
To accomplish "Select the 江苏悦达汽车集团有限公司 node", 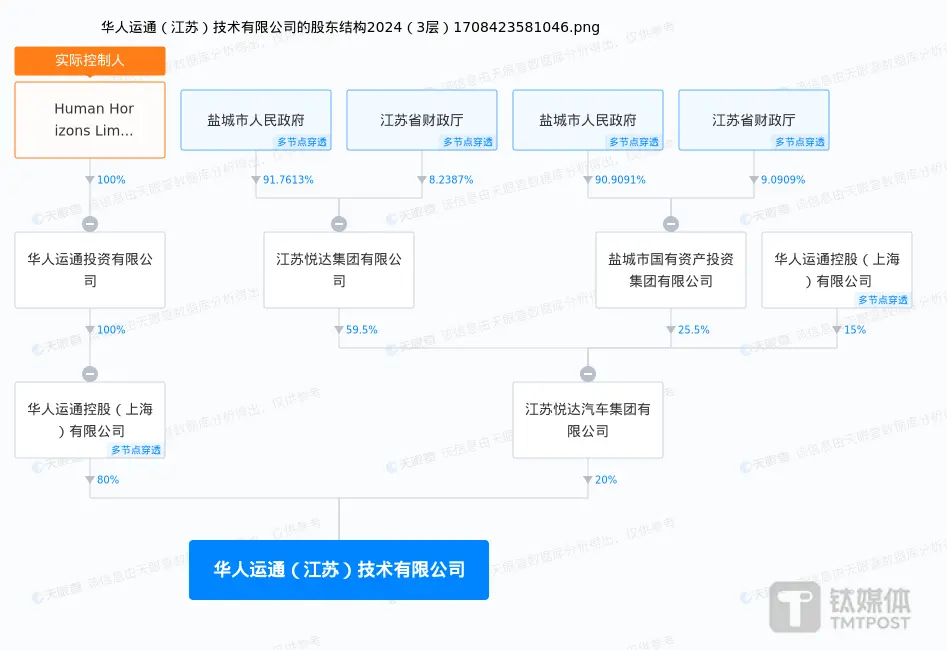I will pos(588,420).
